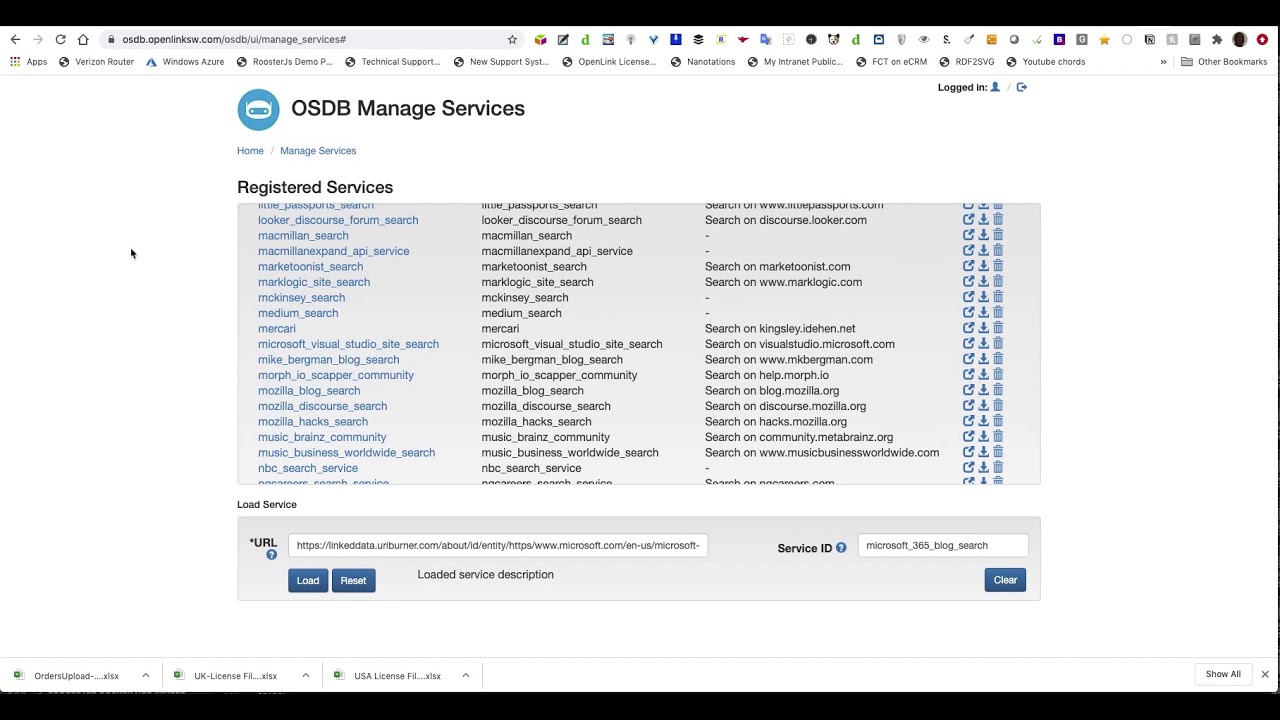Click Show All downloads button
Screen dimensions: 1280x720
tap(1223, 674)
